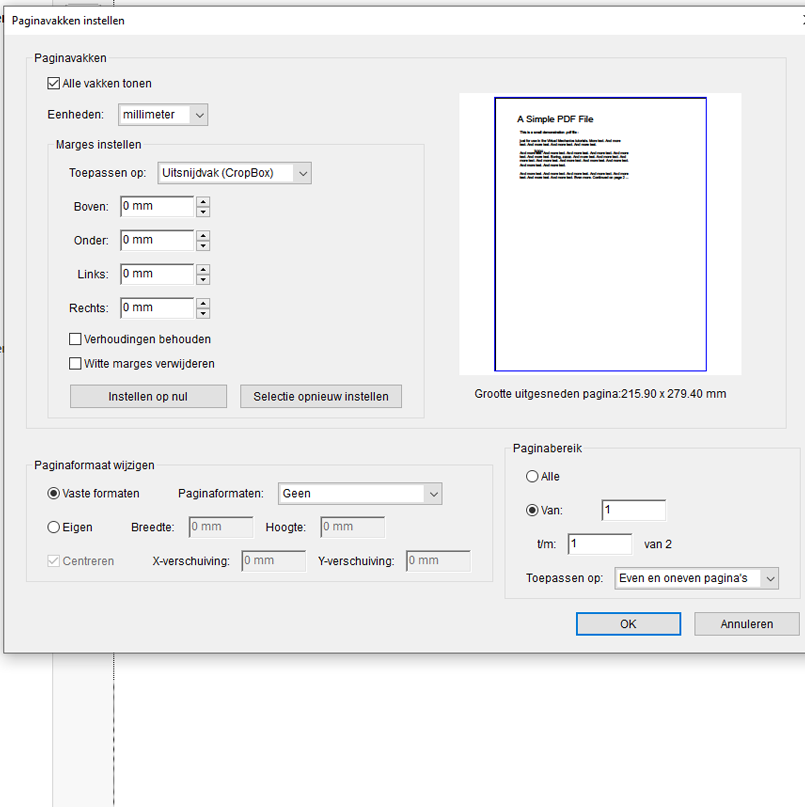Increase the Links margin value stepper
Viewport: 805px width, 807px height.
203,269
